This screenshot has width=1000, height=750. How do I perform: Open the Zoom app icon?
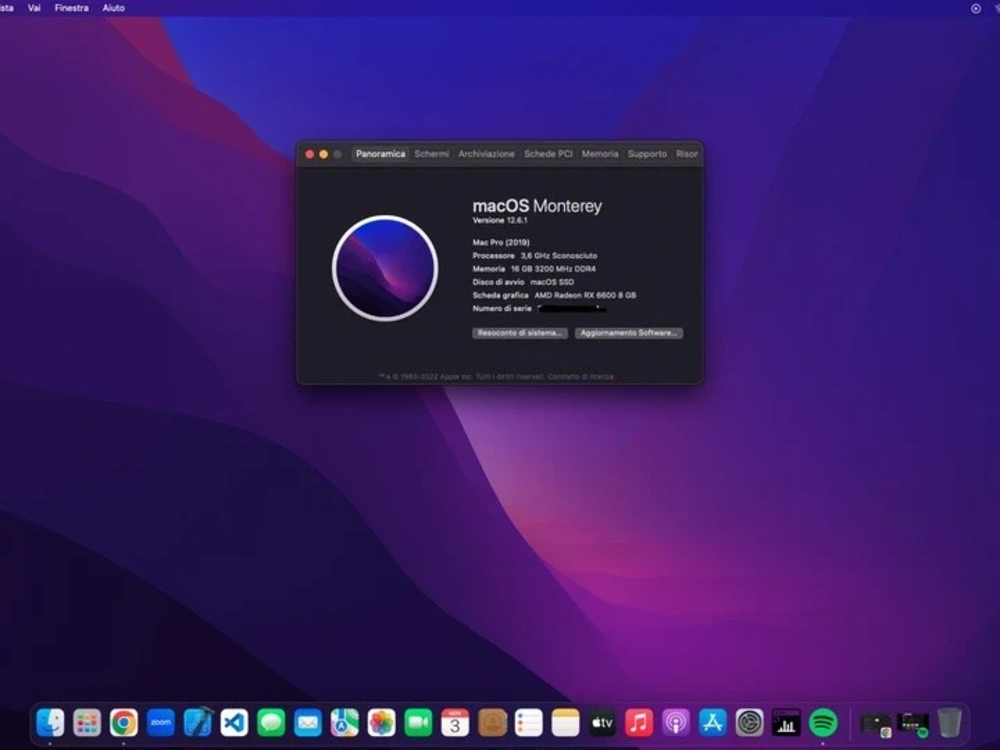click(x=161, y=723)
